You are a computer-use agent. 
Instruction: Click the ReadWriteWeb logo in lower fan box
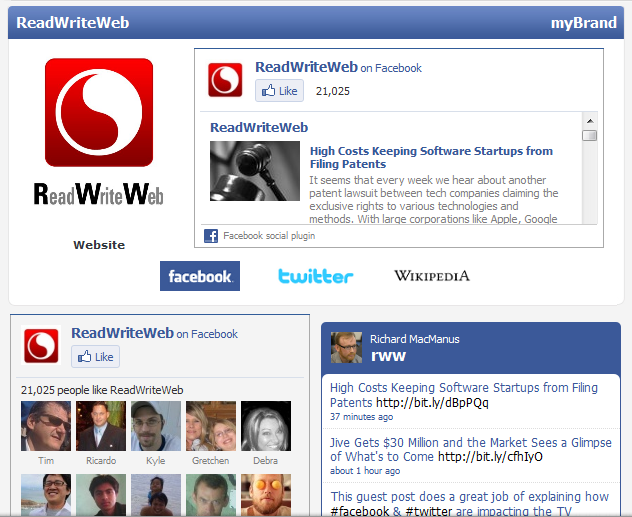coord(41,345)
